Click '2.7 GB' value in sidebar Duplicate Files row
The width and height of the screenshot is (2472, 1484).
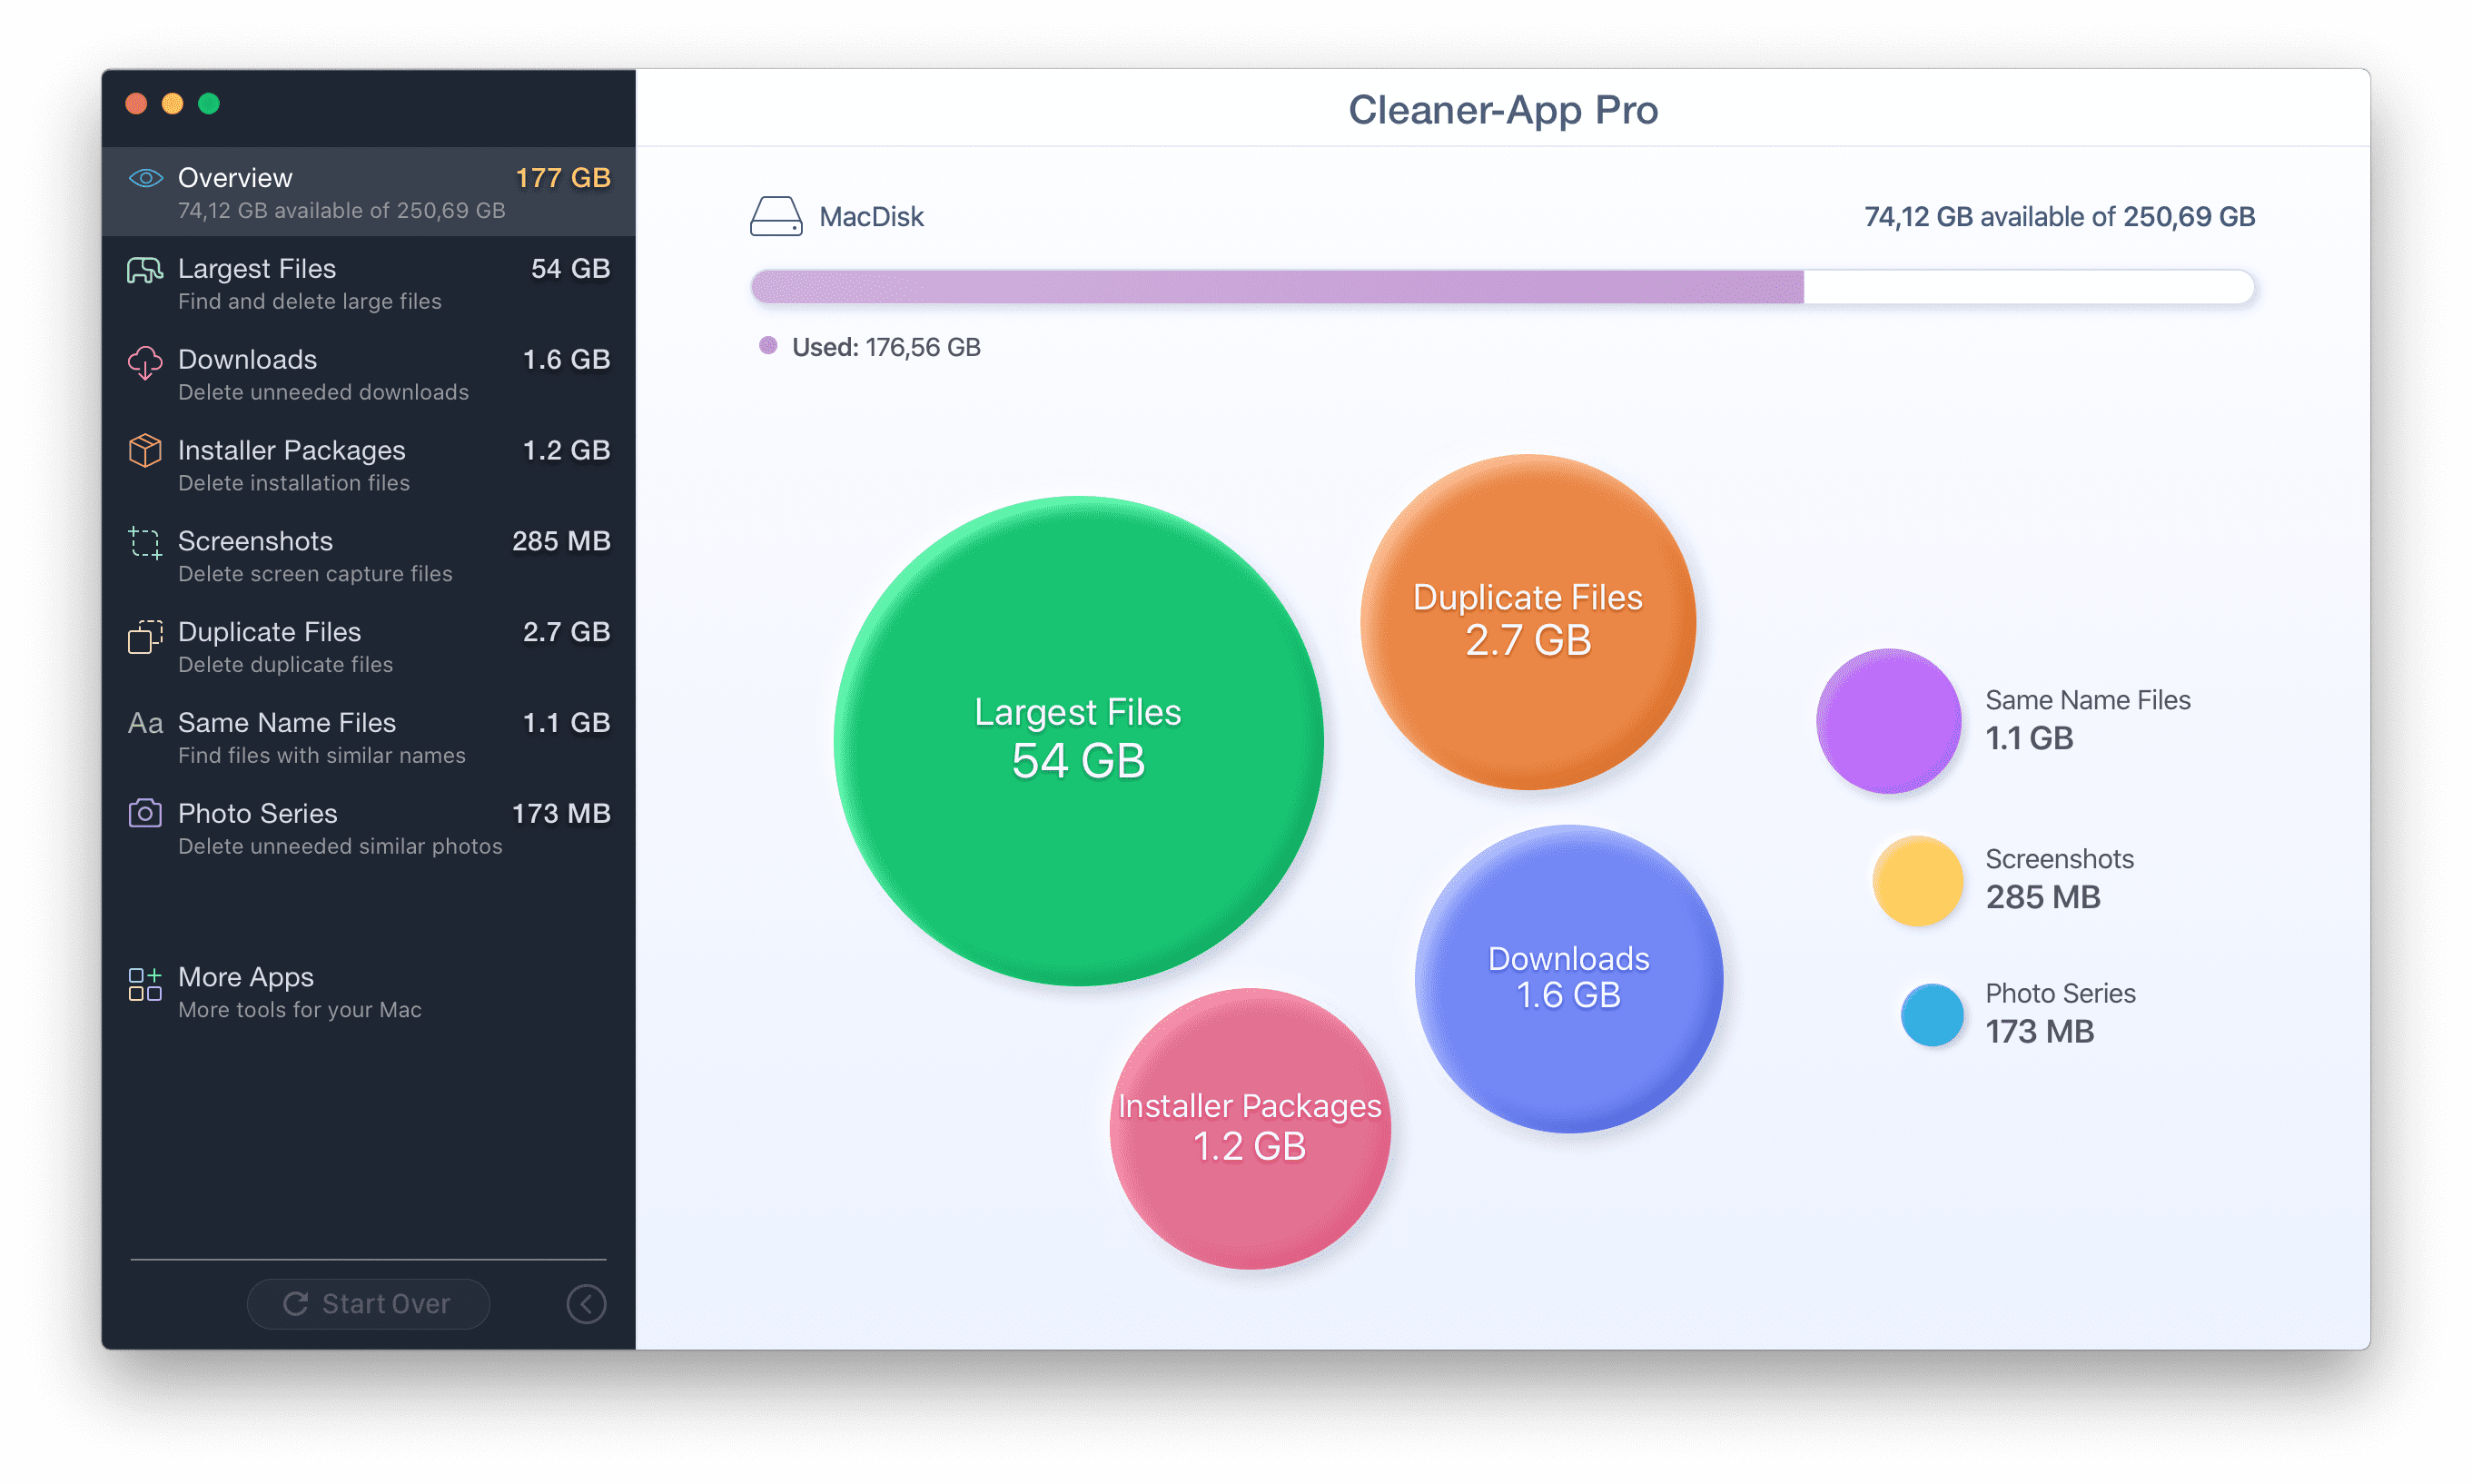[x=567, y=632]
